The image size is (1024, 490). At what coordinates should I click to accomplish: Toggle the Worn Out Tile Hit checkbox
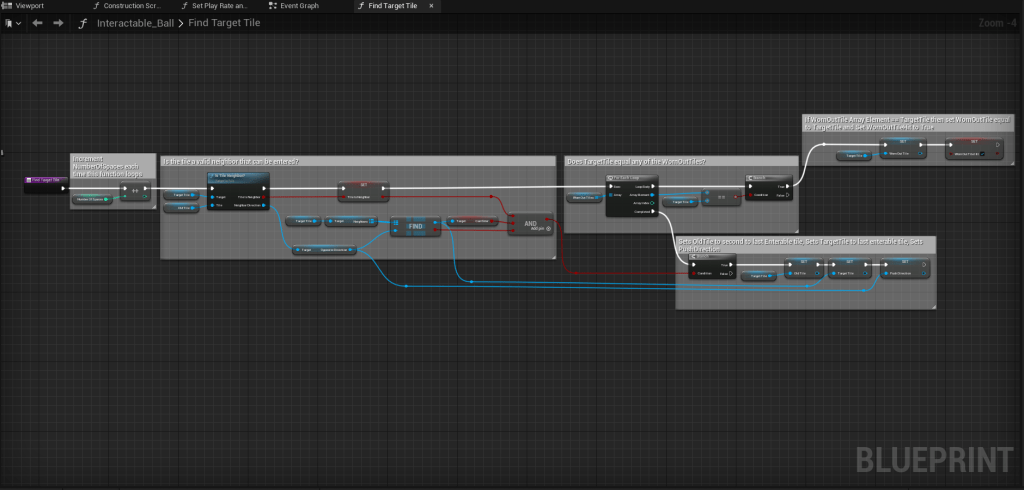tap(983, 154)
